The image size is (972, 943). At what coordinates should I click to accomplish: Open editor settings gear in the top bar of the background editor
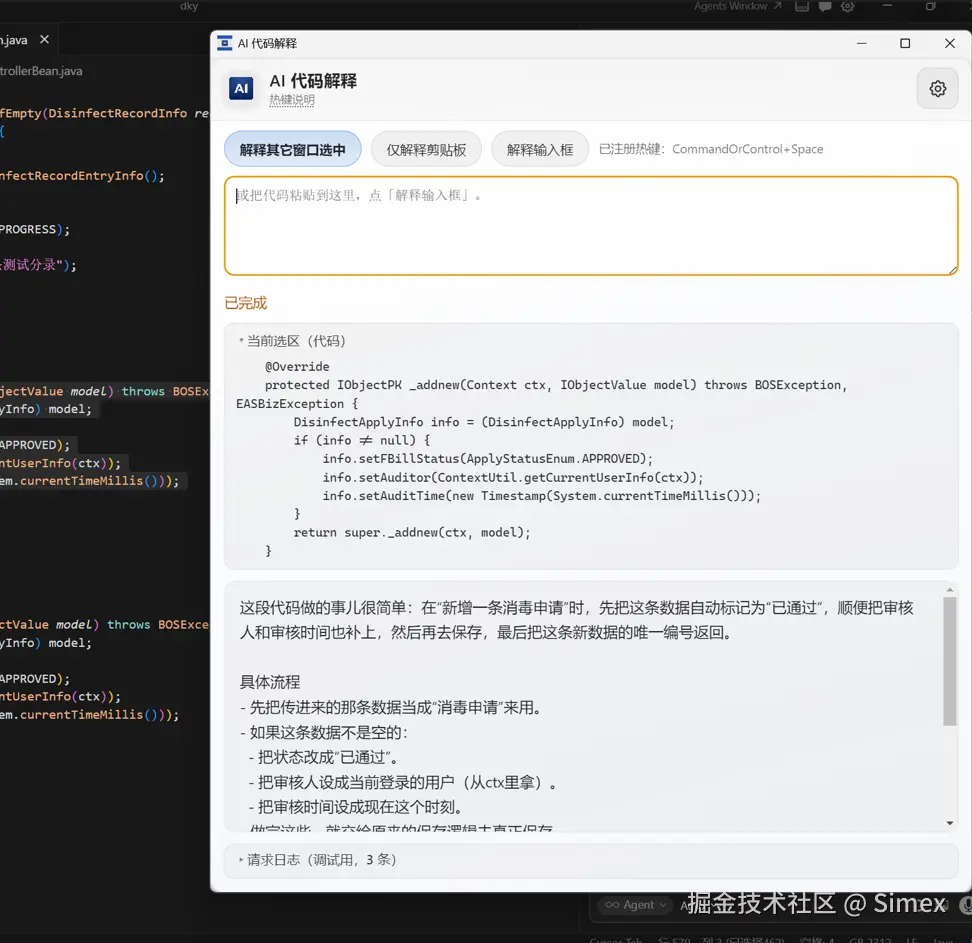[x=847, y=7]
